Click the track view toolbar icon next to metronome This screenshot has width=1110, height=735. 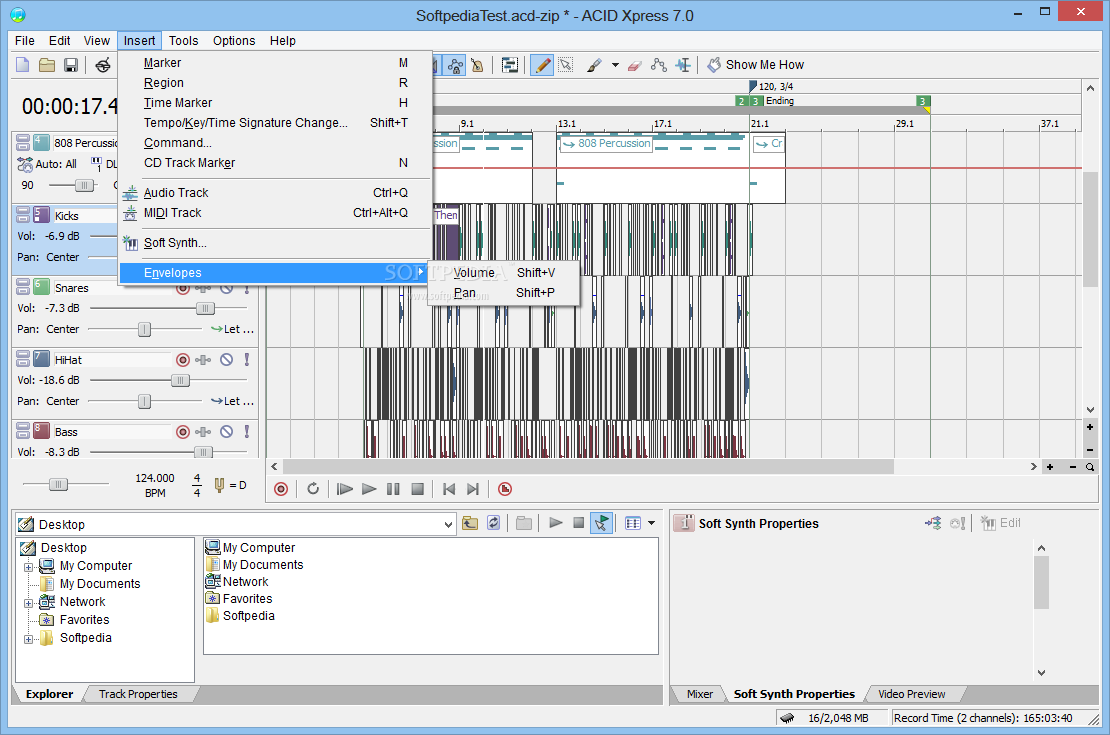pyautogui.click(x=510, y=65)
